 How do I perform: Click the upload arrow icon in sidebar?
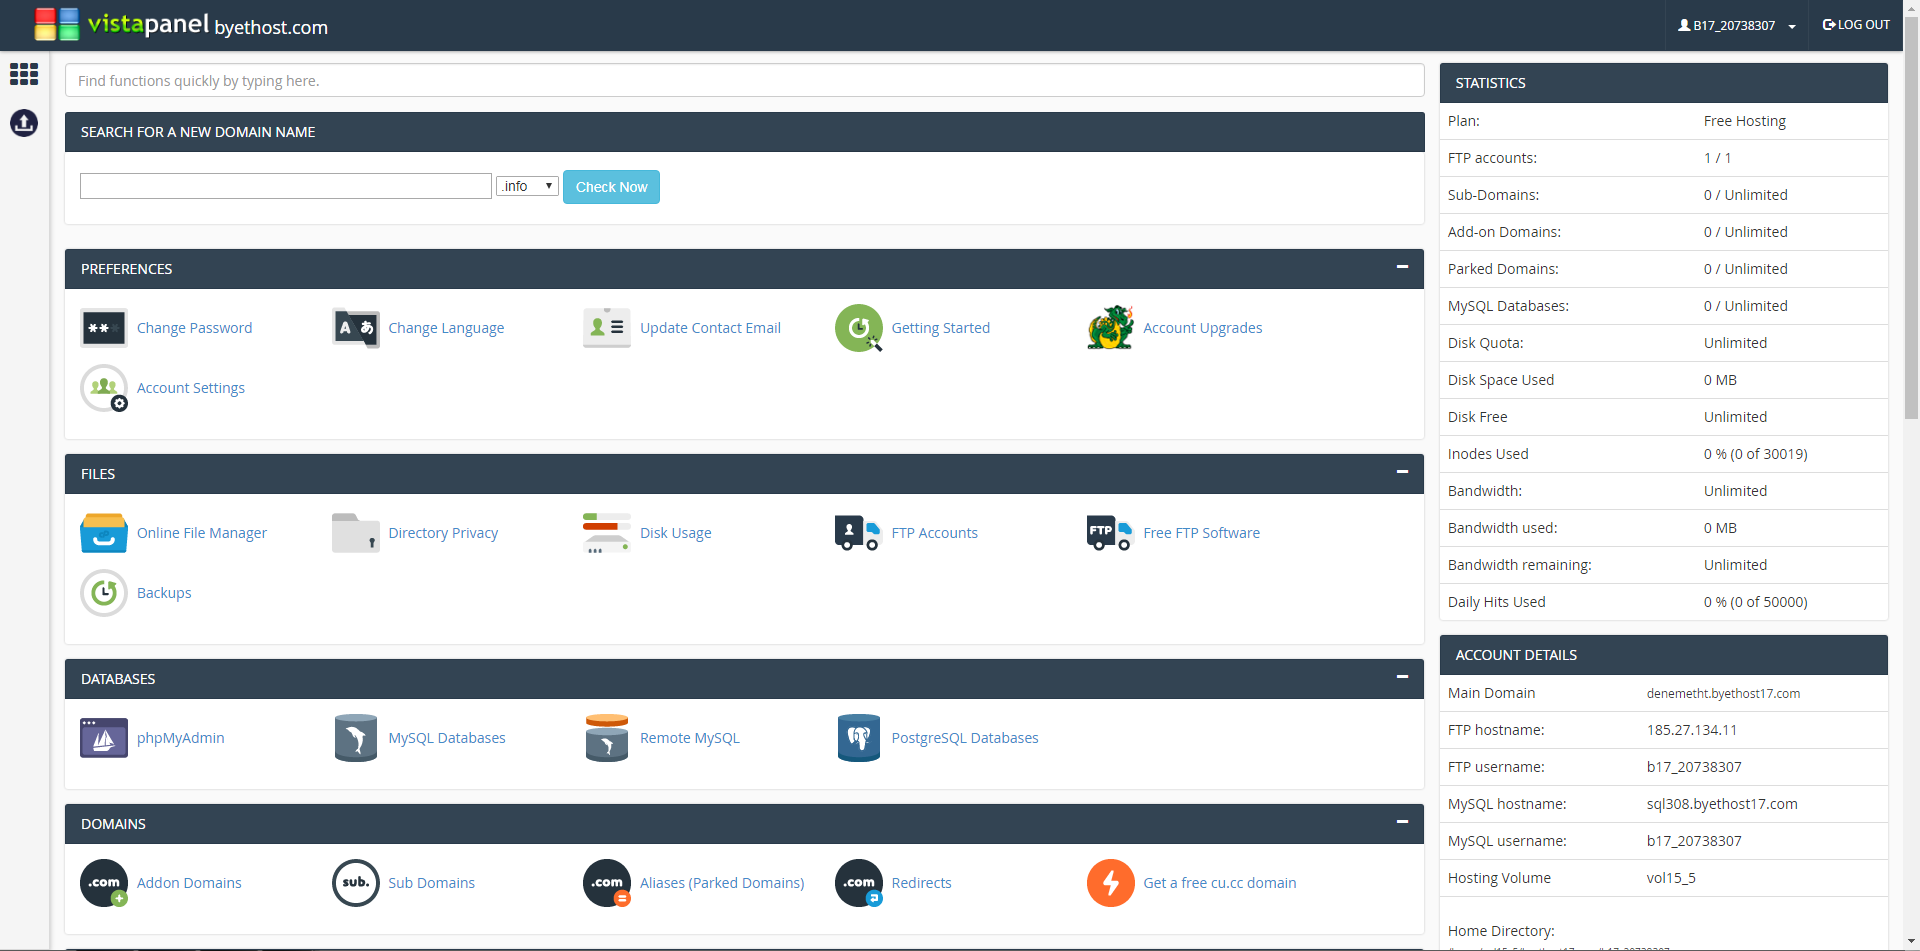click(24, 123)
